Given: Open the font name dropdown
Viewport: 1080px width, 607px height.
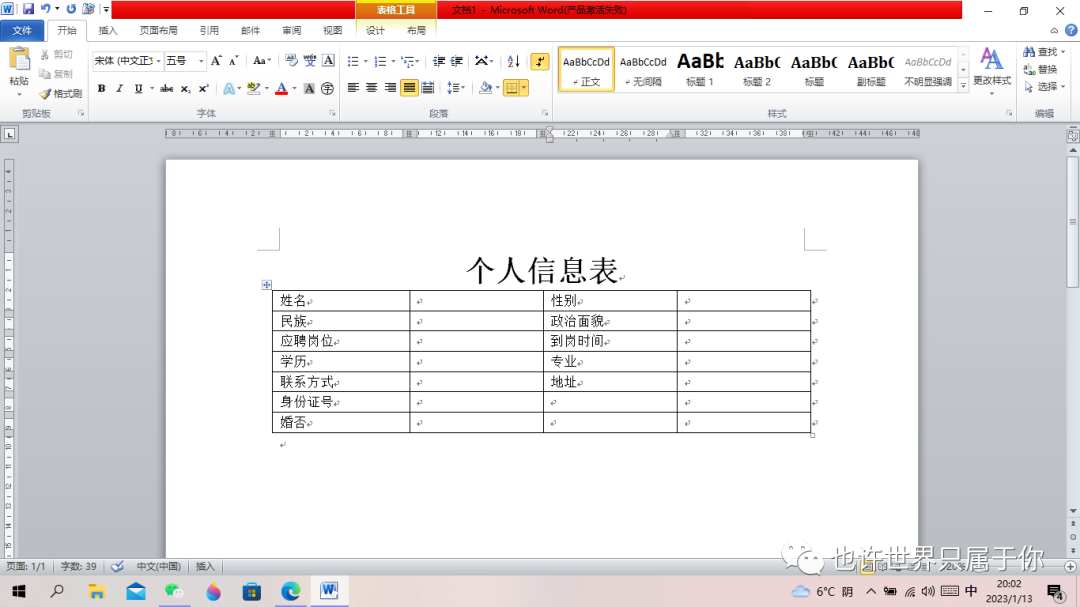Looking at the screenshot, I should click(158, 61).
